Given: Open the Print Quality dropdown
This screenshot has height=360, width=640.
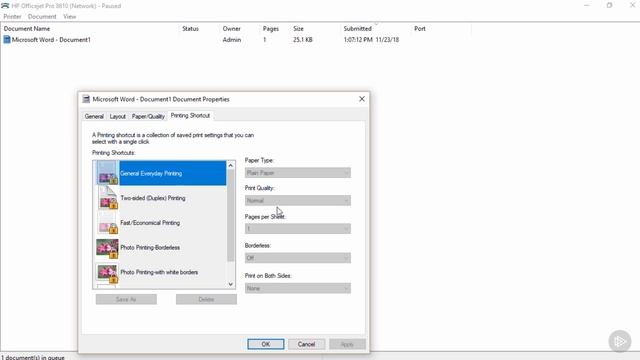Looking at the screenshot, I should [x=298, y=200].
